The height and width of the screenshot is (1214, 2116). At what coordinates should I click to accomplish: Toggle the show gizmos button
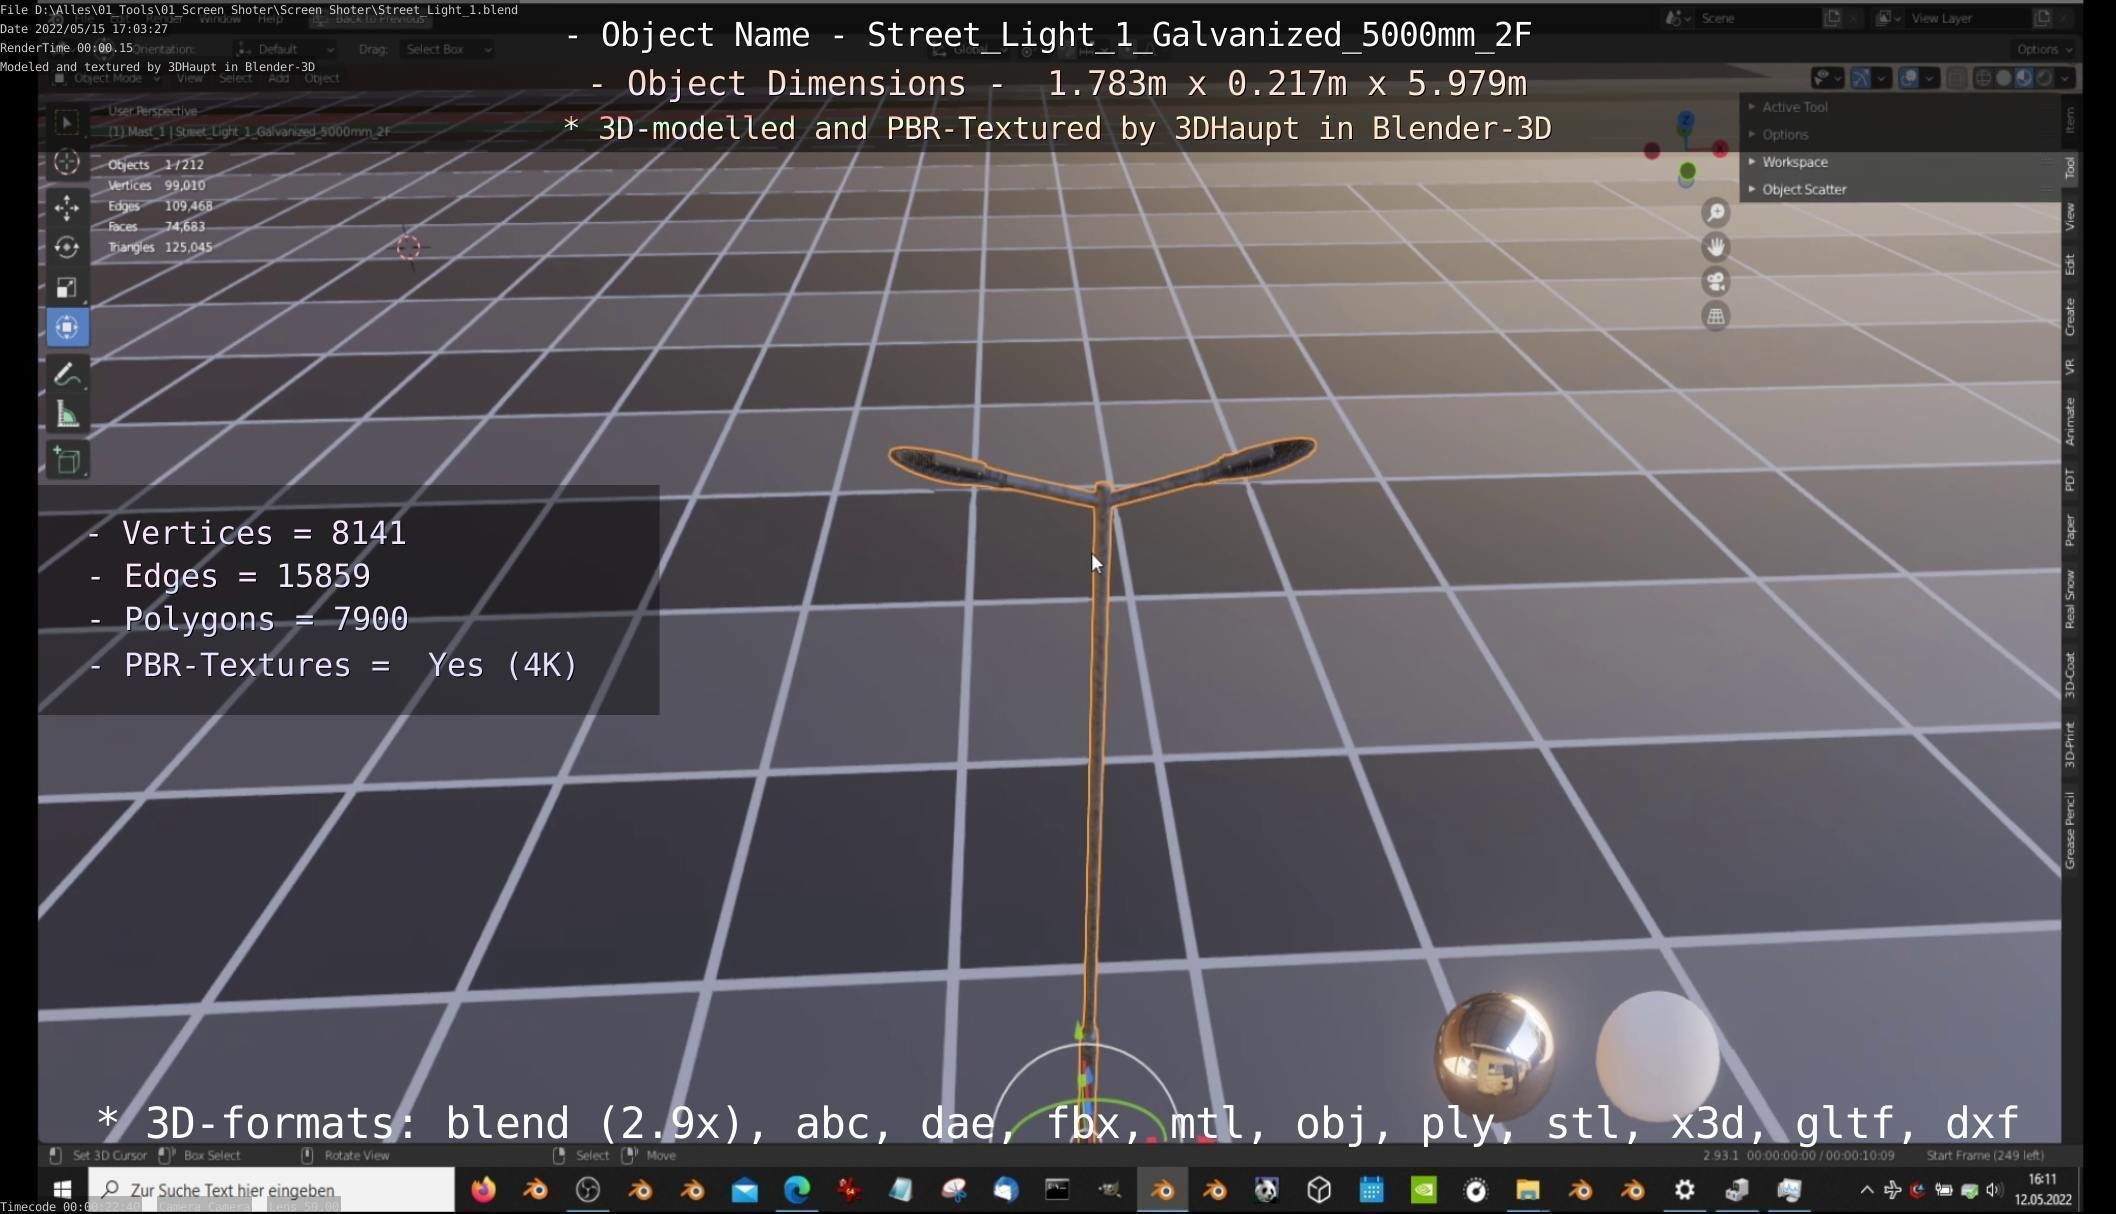1860,78
